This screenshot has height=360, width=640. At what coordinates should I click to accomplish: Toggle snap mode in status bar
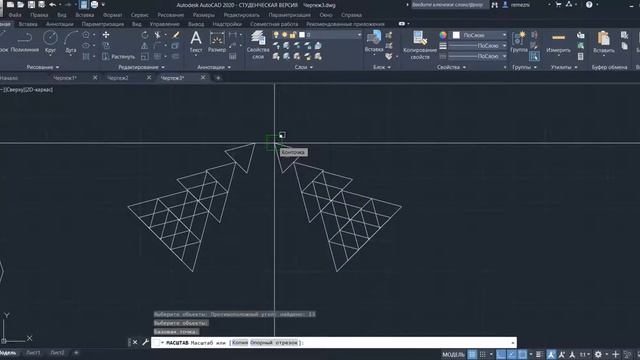pyautogui.click(x=483, y=354)
